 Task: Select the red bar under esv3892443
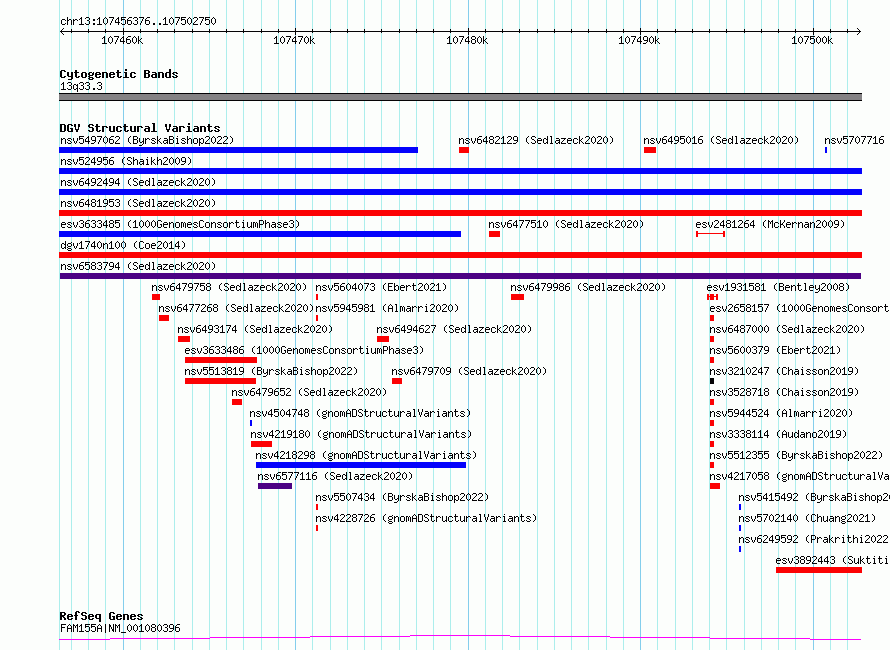click(819, 570)
